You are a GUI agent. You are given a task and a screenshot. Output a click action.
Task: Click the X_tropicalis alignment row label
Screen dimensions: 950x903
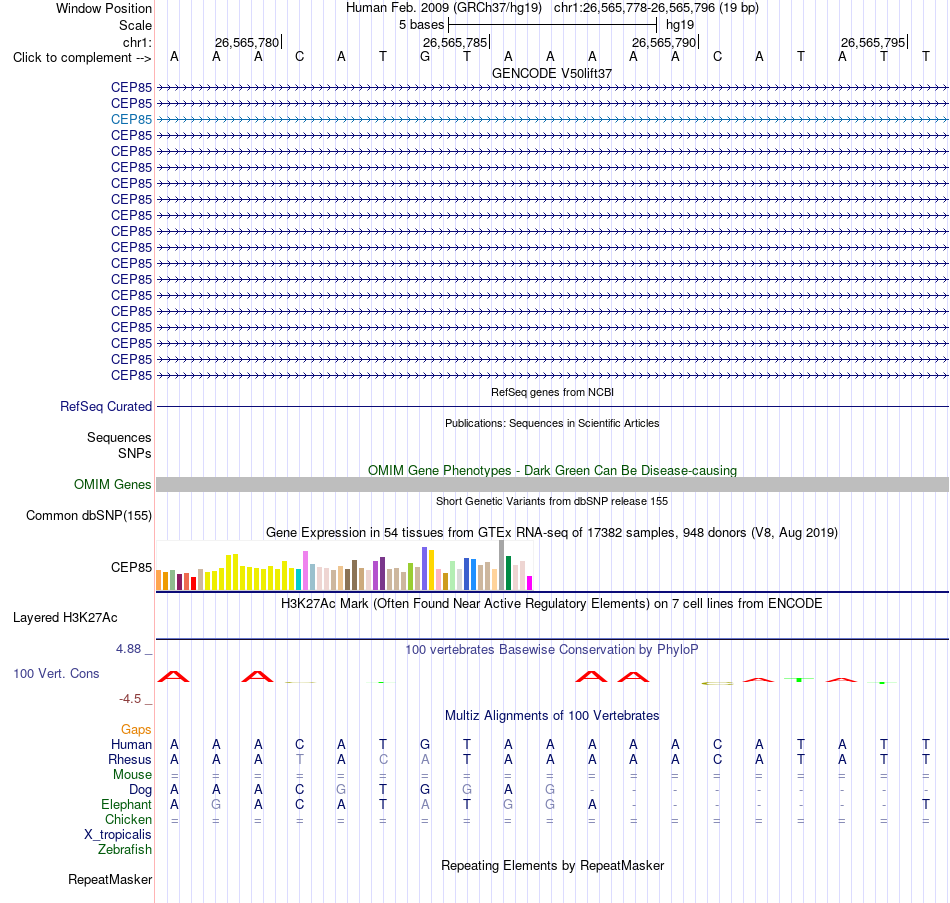(118, 835)
